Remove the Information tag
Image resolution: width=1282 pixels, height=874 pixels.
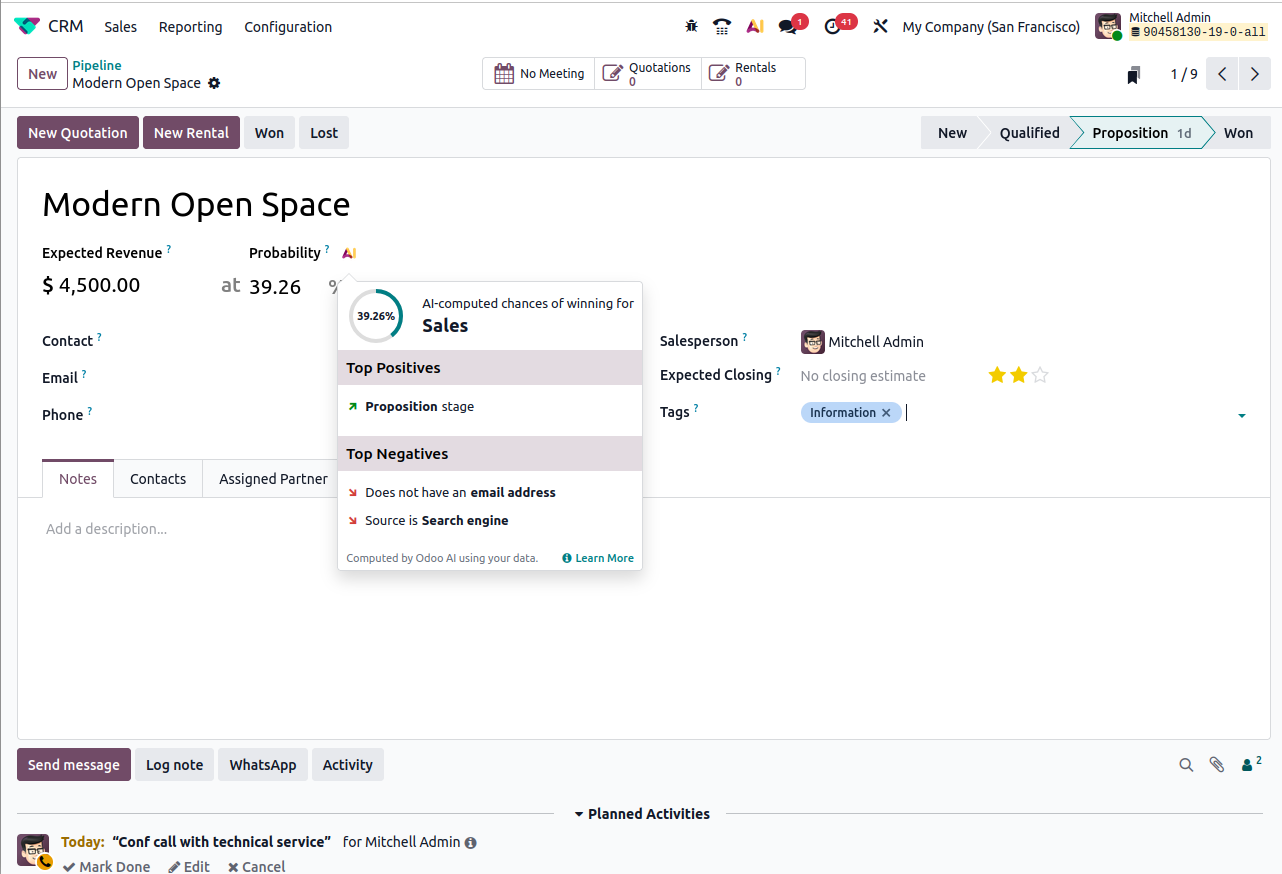(x=886, y=413)
